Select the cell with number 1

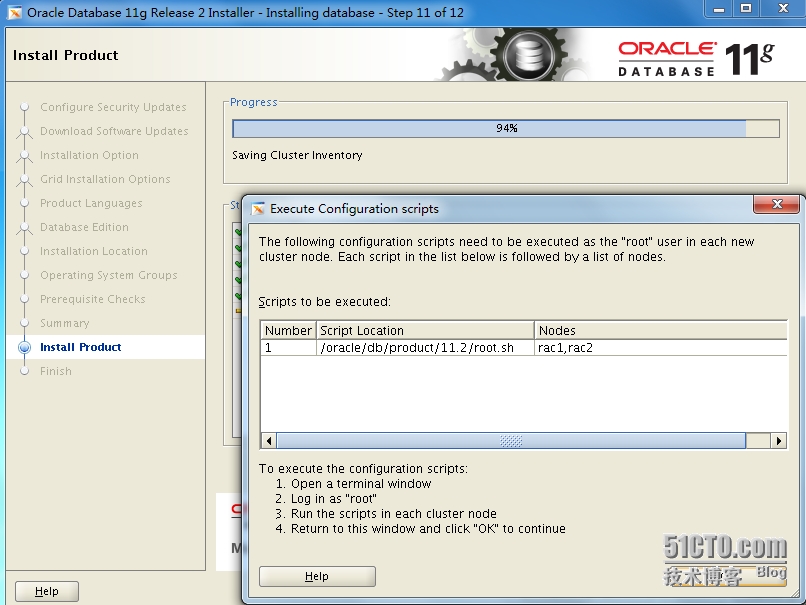[x=288, y=348]
